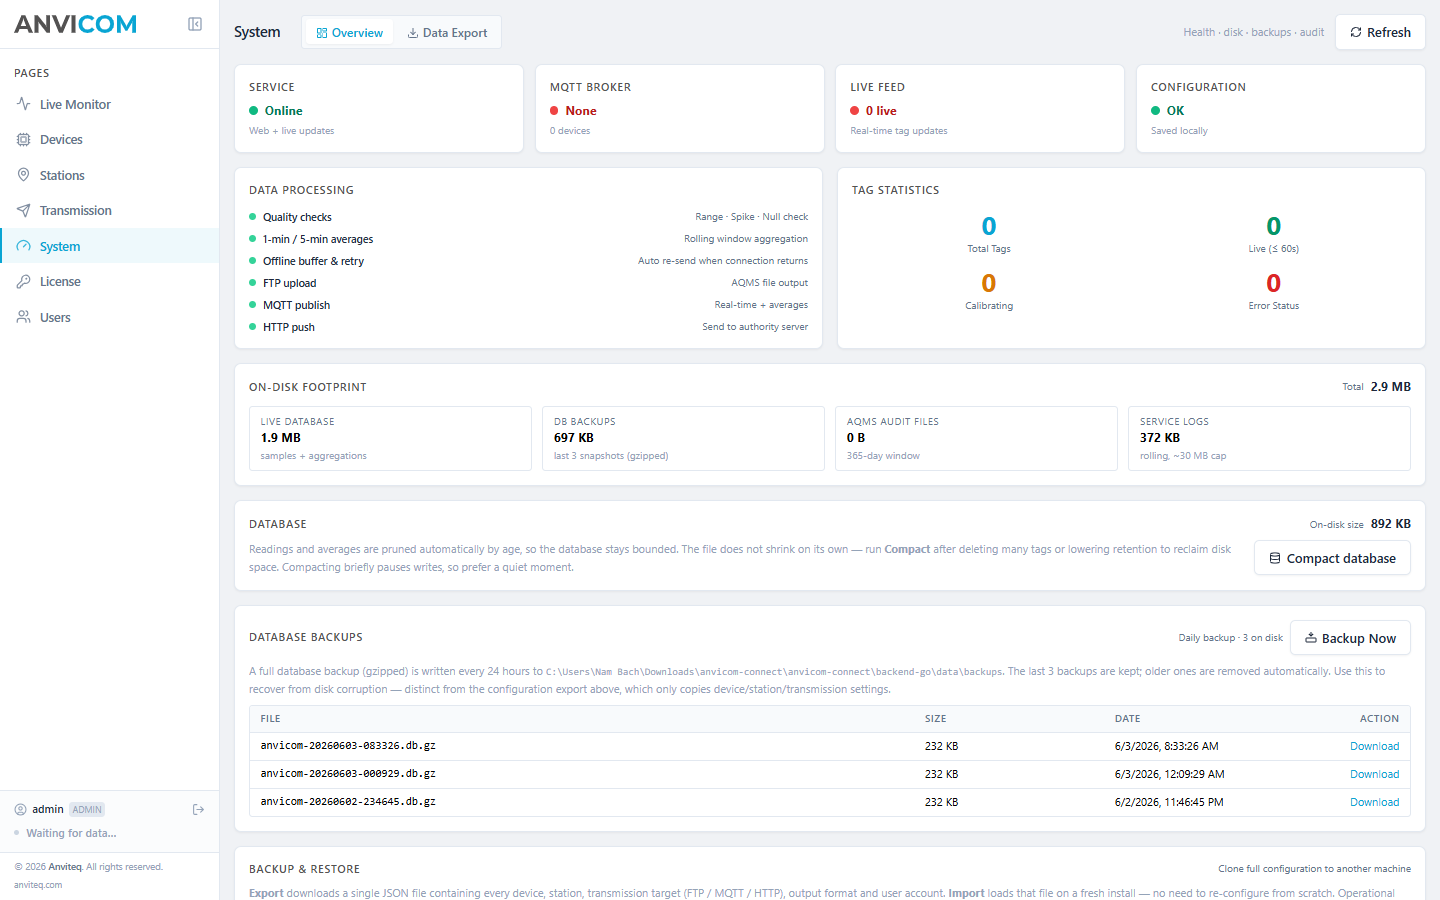
Task: Click the Transmission paper plane icon
Action: [x=23, y=211]
